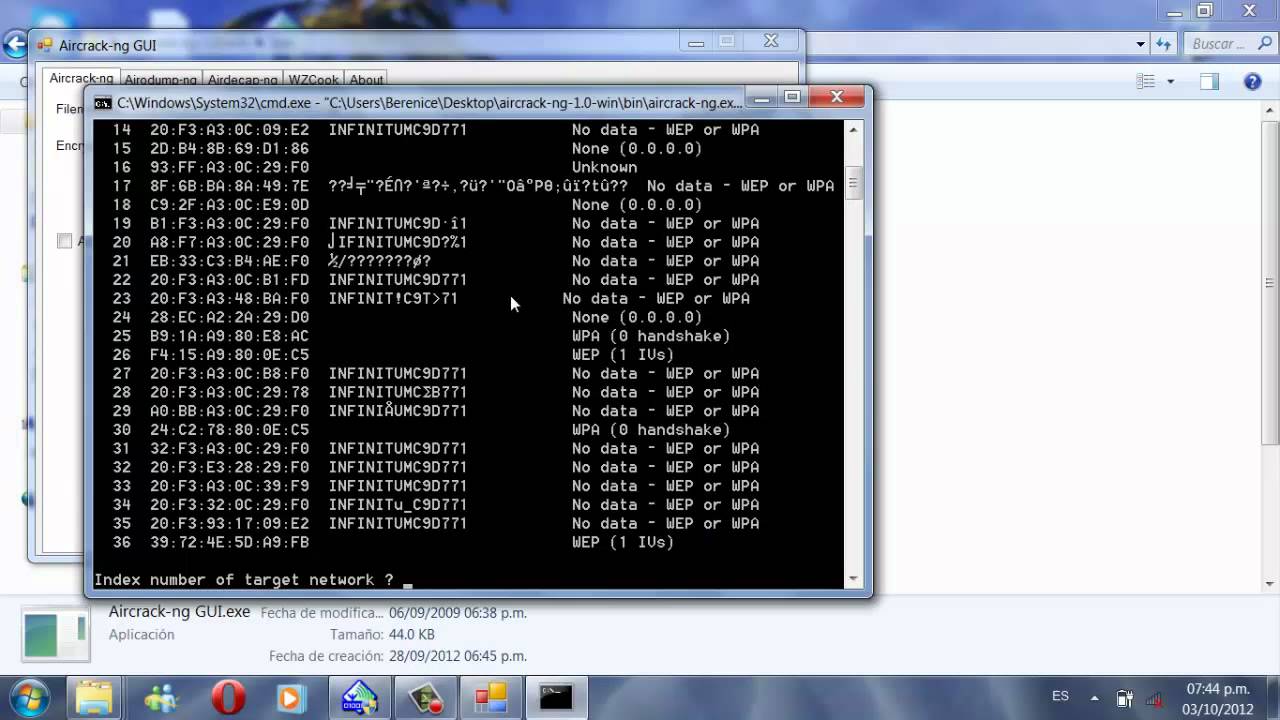The height and width of the screenshot is (720, 1280).
Task: Click row 26 'WEP (1 IVs)'
Action: [623, 355]
